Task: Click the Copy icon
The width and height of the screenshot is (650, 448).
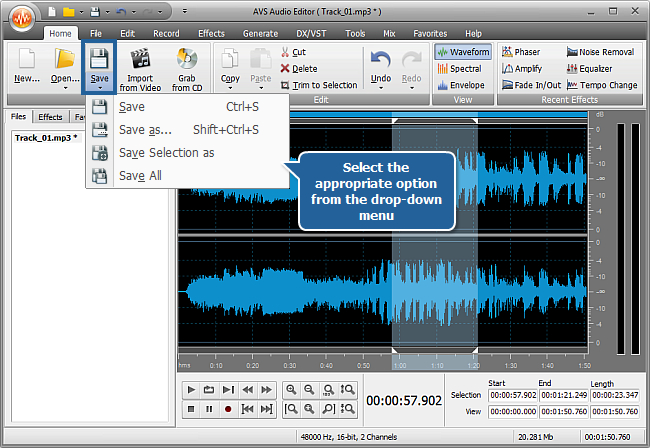Action: (230, 58)
